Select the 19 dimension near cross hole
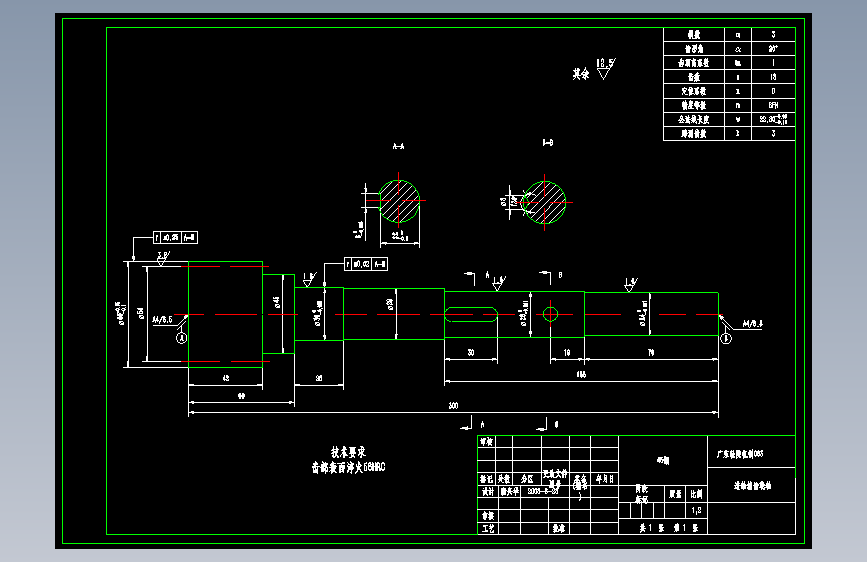867x562 pixels. click(567, 352)
